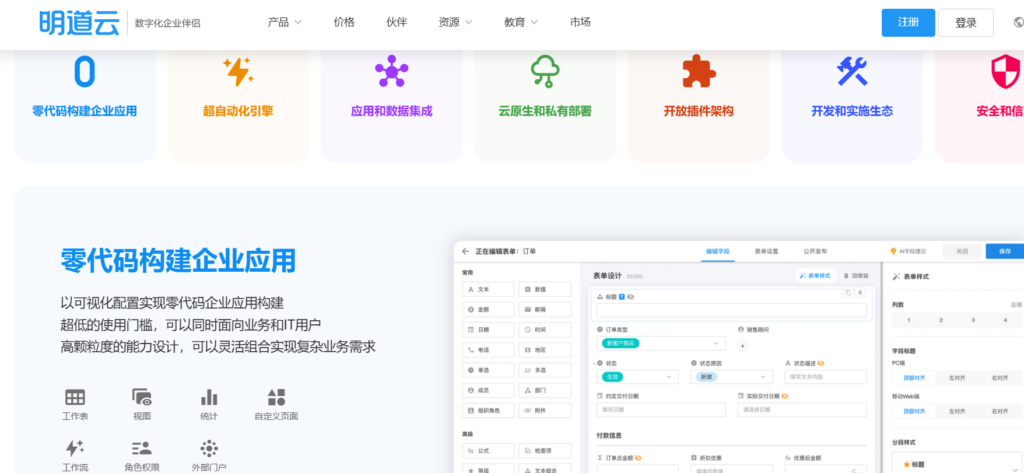Toggle hidden-eye icon next to 状态描述
Viewport: 1024px width, 473px height.
point(820,363)
